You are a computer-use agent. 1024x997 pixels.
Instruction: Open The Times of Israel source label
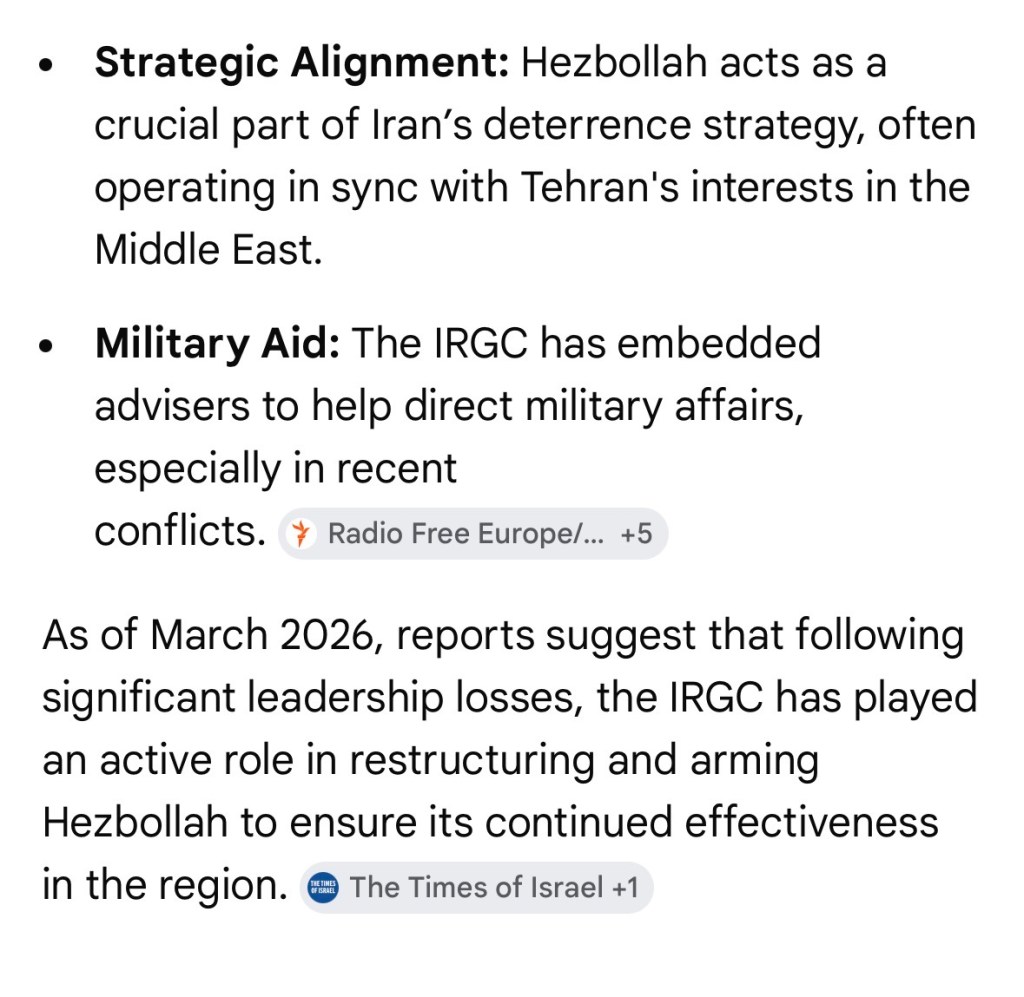478,887
